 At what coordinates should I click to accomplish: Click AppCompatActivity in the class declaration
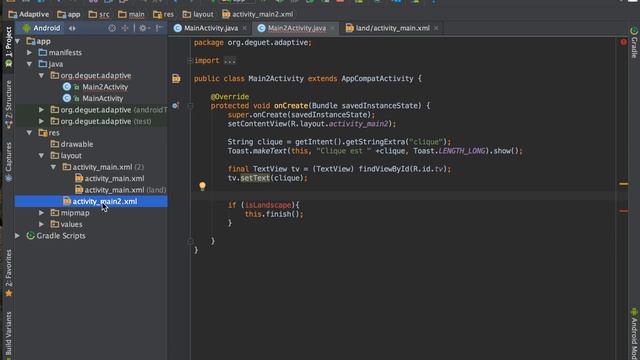[x=377, y=78]
